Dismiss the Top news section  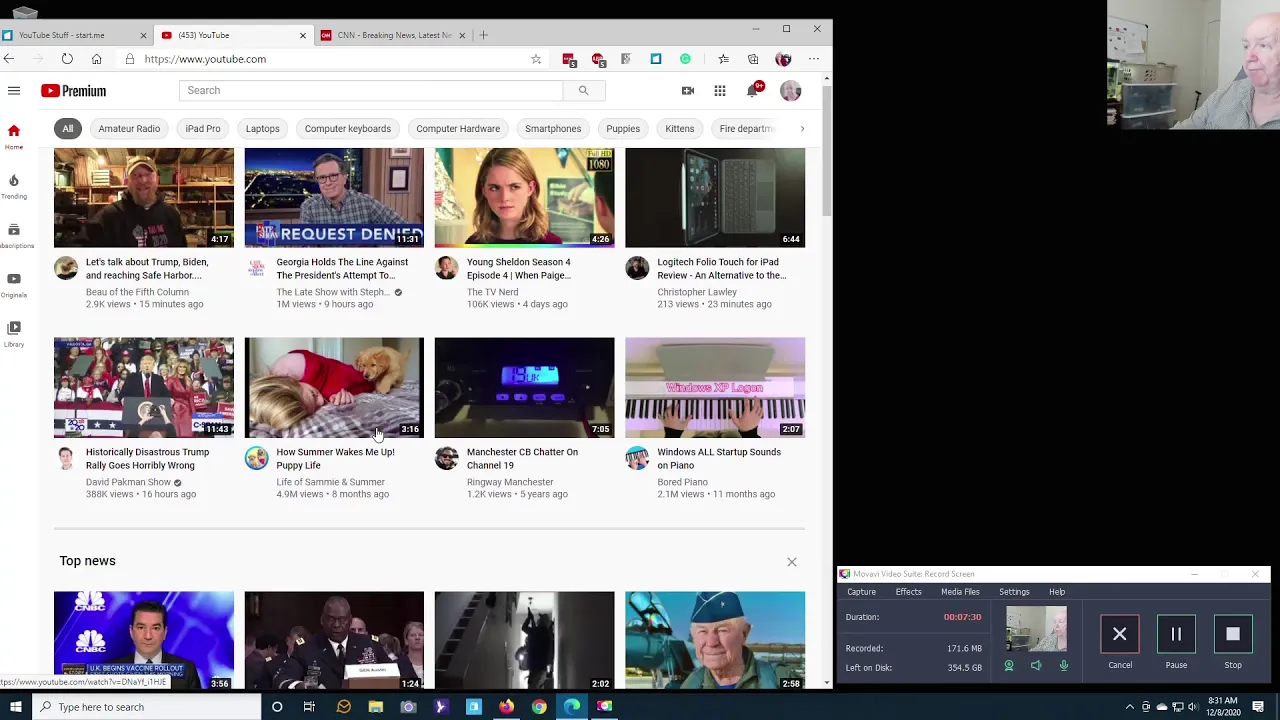[792, 562]
